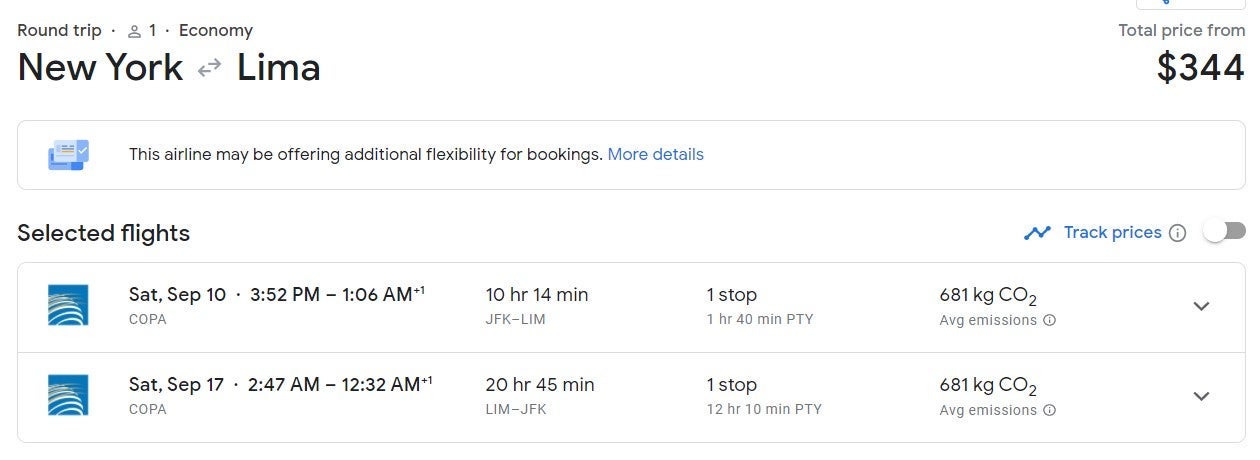Open the More details link

tap(655, 155)
